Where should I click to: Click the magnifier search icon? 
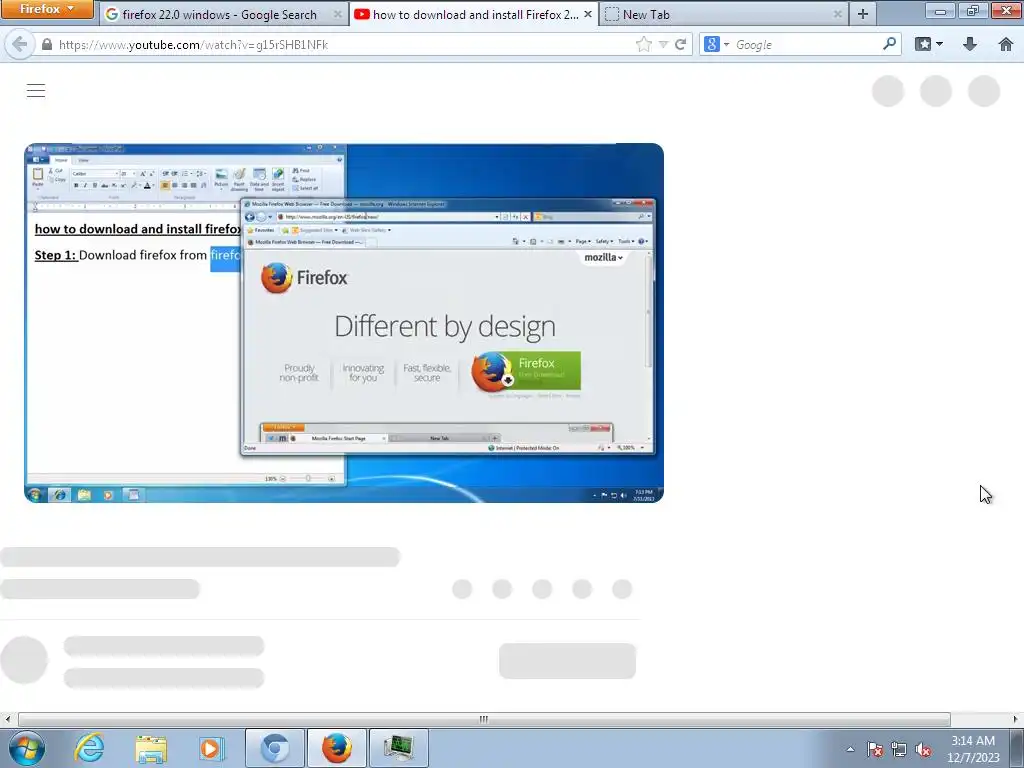tap(889, 44)
